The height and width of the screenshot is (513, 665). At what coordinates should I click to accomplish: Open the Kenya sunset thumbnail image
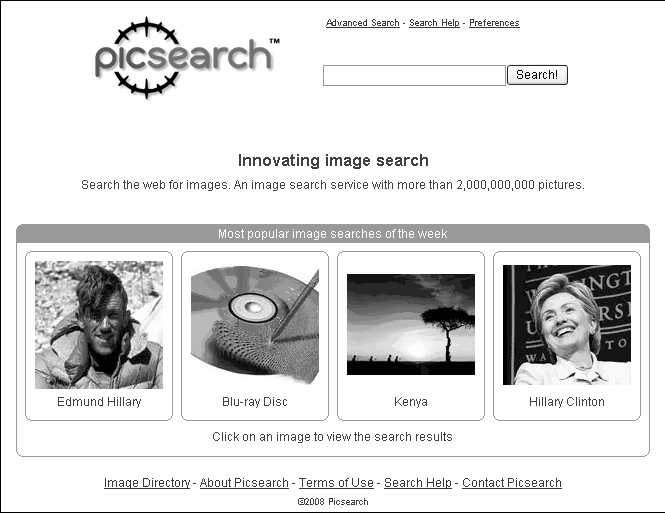411,324
